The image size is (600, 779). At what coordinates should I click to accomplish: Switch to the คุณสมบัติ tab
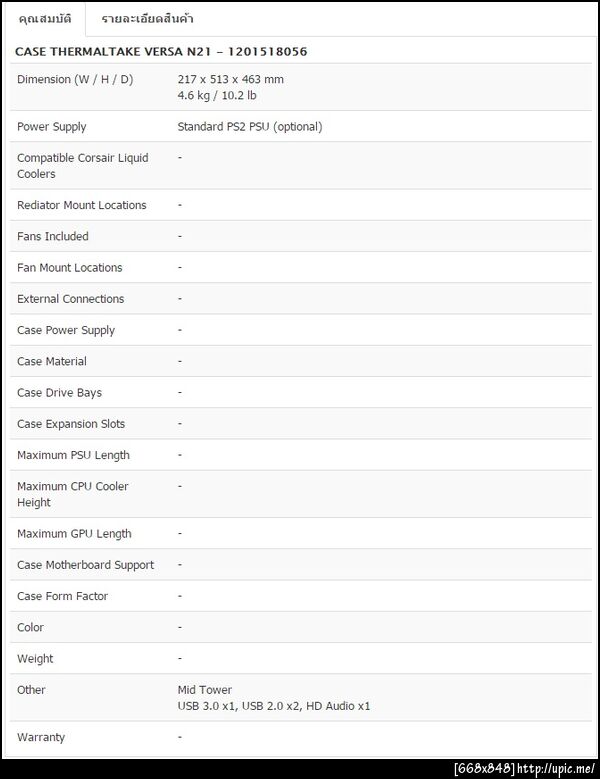(45, 19)
